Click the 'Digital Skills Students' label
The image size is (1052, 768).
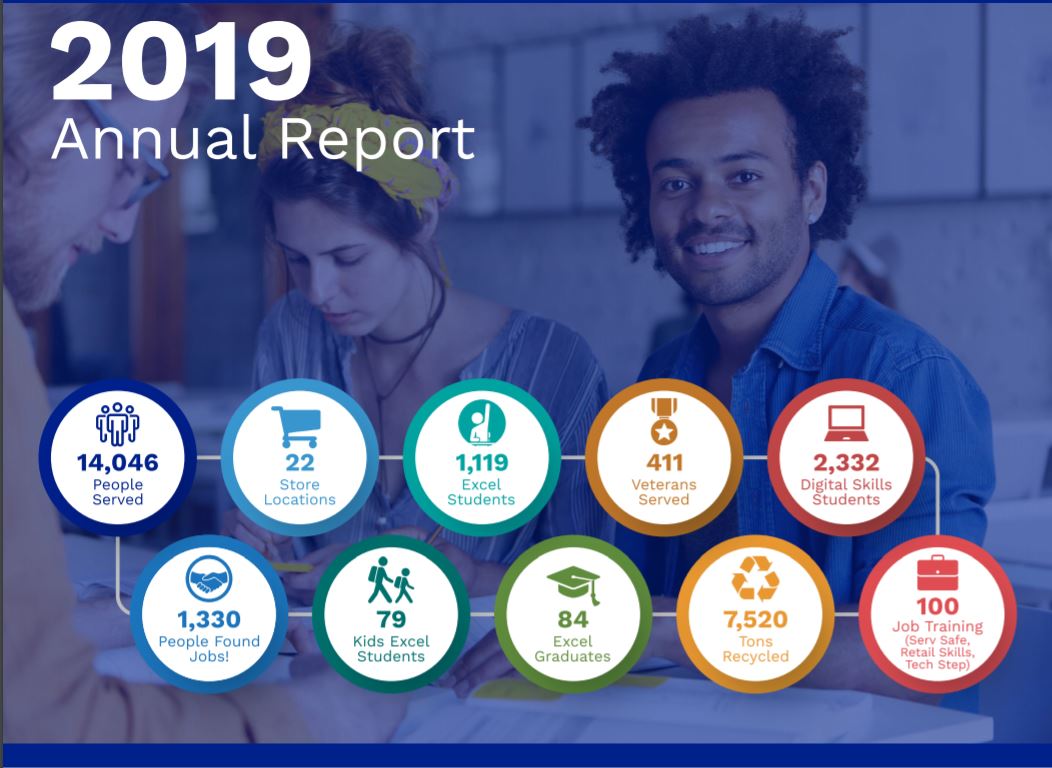[x=846, y=492]
